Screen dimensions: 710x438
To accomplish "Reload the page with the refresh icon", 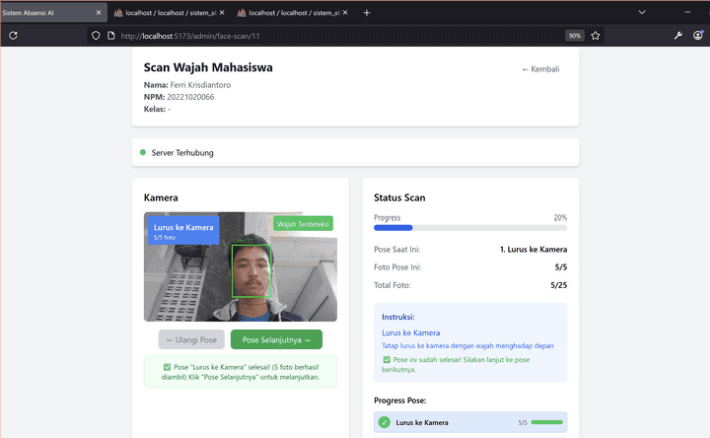I will point(13,35).
